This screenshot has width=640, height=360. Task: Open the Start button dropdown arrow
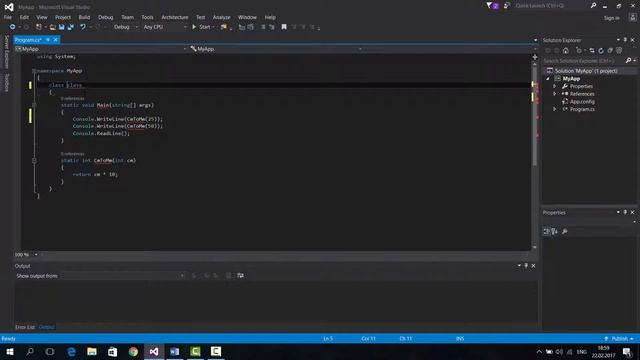pyautogui.click(x=213, y=27)
